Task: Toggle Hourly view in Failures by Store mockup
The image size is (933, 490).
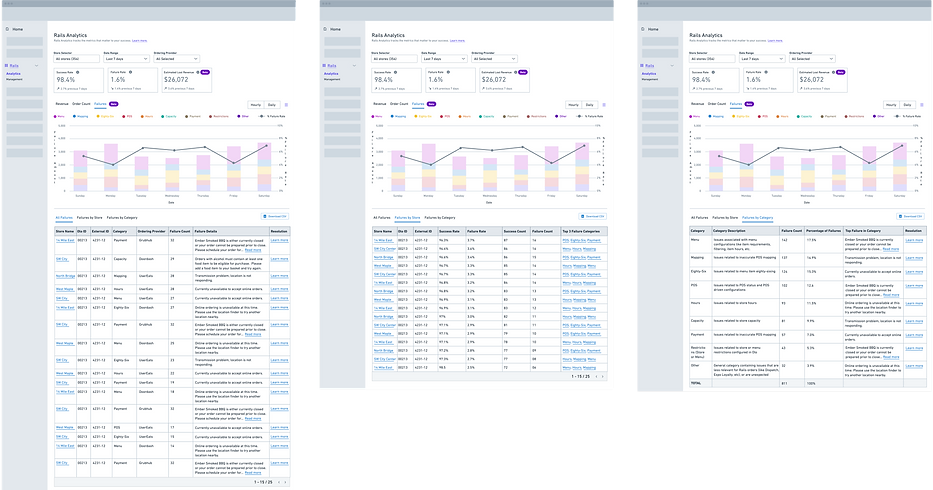Action: tap(574, 105)
